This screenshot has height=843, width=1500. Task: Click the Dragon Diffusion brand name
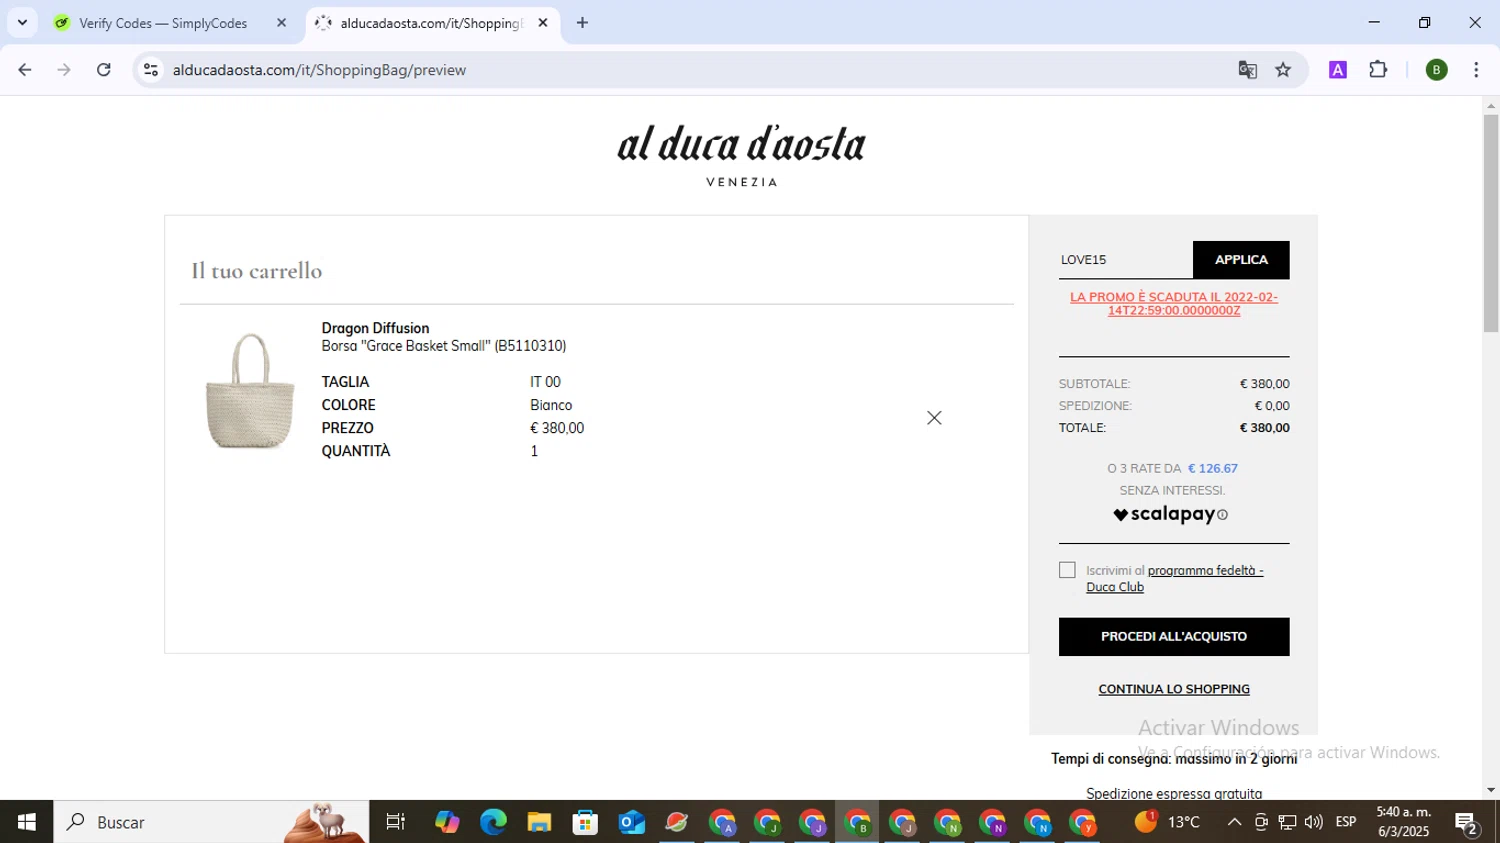click(375, 328)
